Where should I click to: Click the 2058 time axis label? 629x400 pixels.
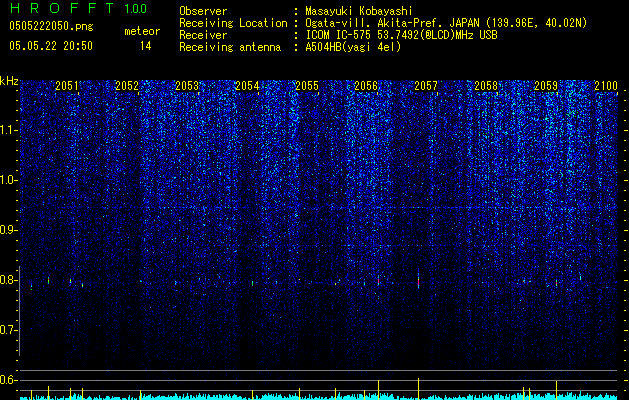pyautogui.click(x=486, y=86)
